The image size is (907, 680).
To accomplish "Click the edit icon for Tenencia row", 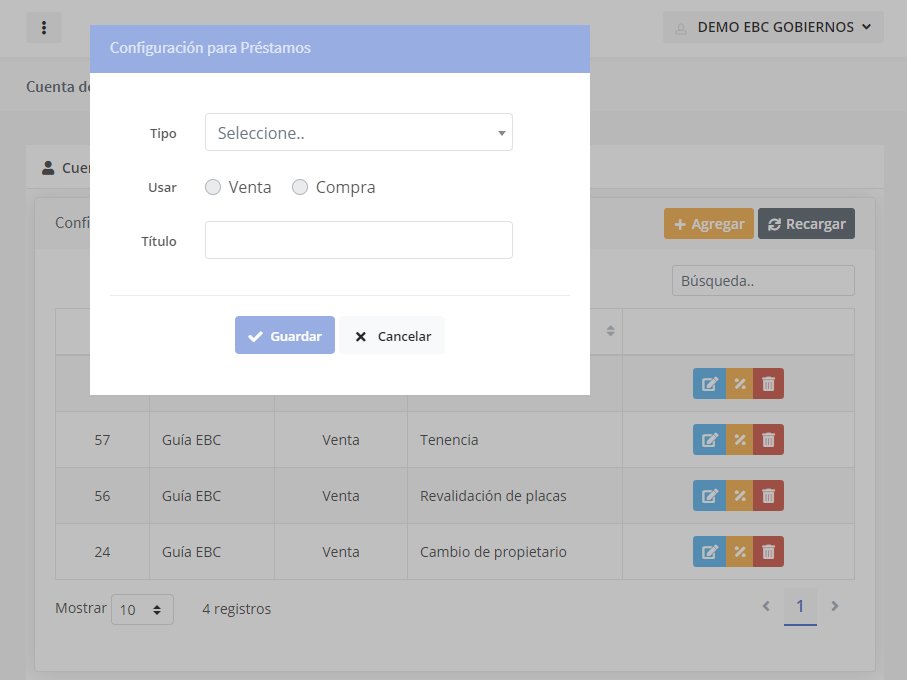I will click(709, 440).
